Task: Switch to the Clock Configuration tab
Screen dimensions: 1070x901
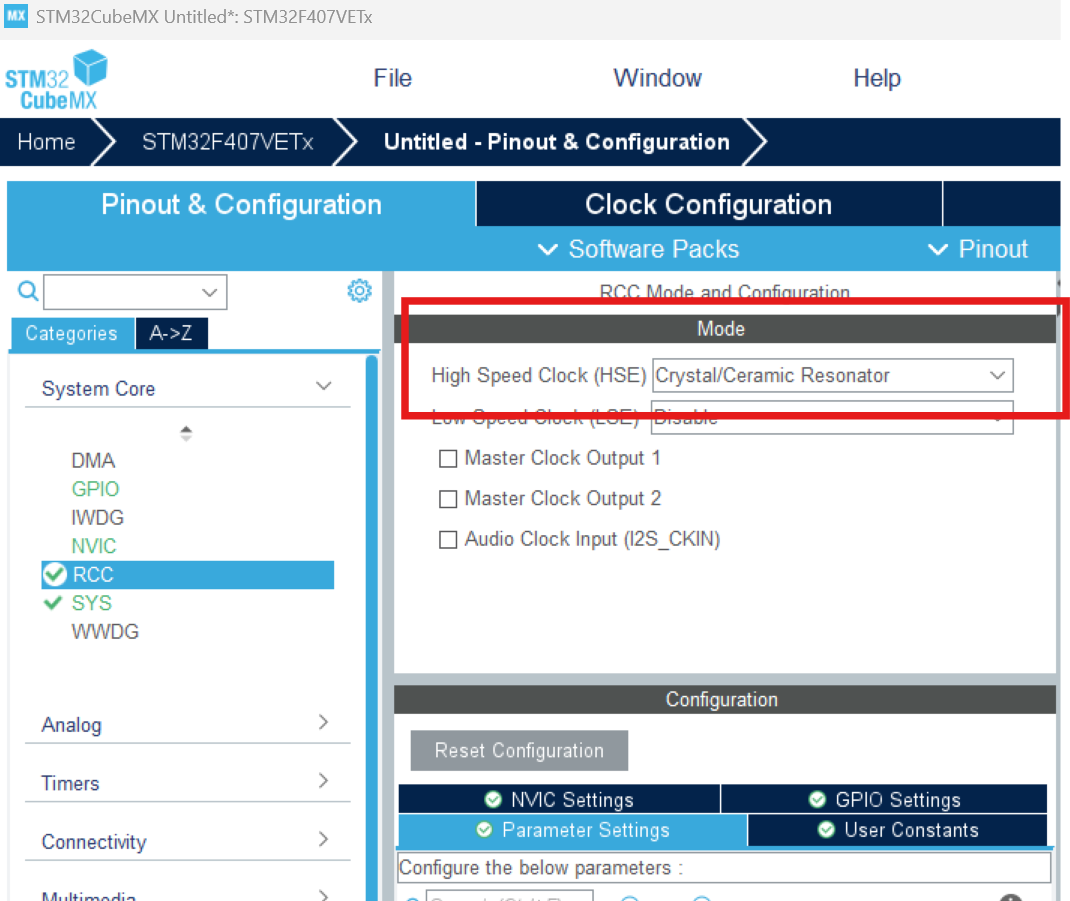Action: point(708,204)
